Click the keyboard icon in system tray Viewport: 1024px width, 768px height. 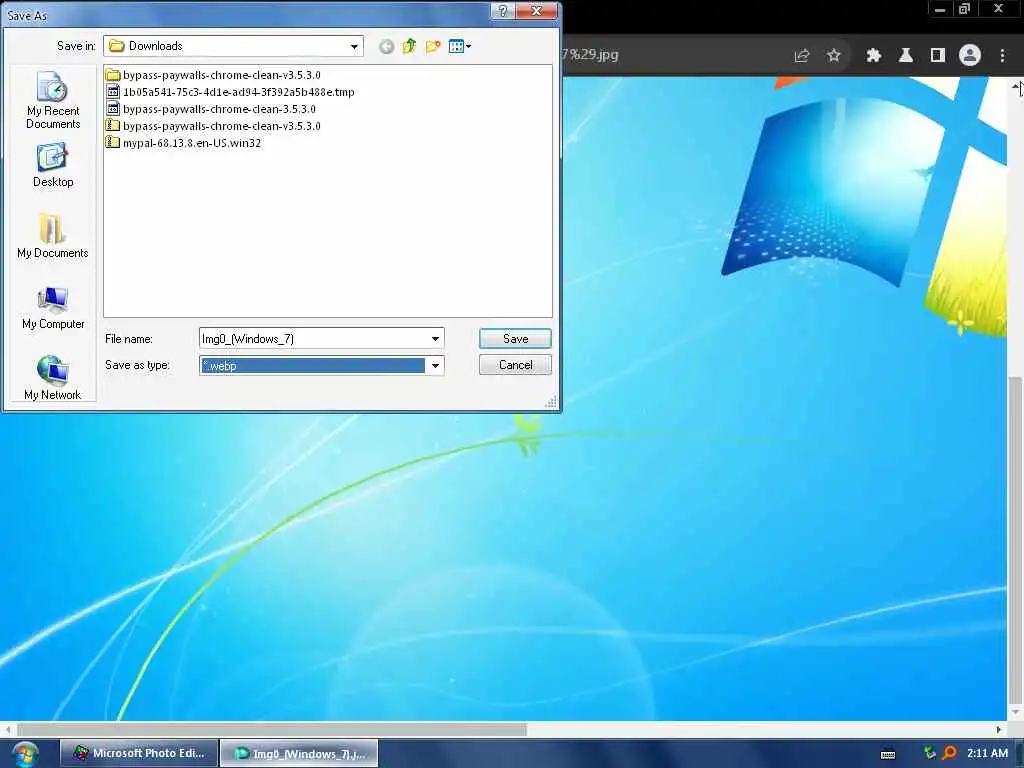click(888, 754)
